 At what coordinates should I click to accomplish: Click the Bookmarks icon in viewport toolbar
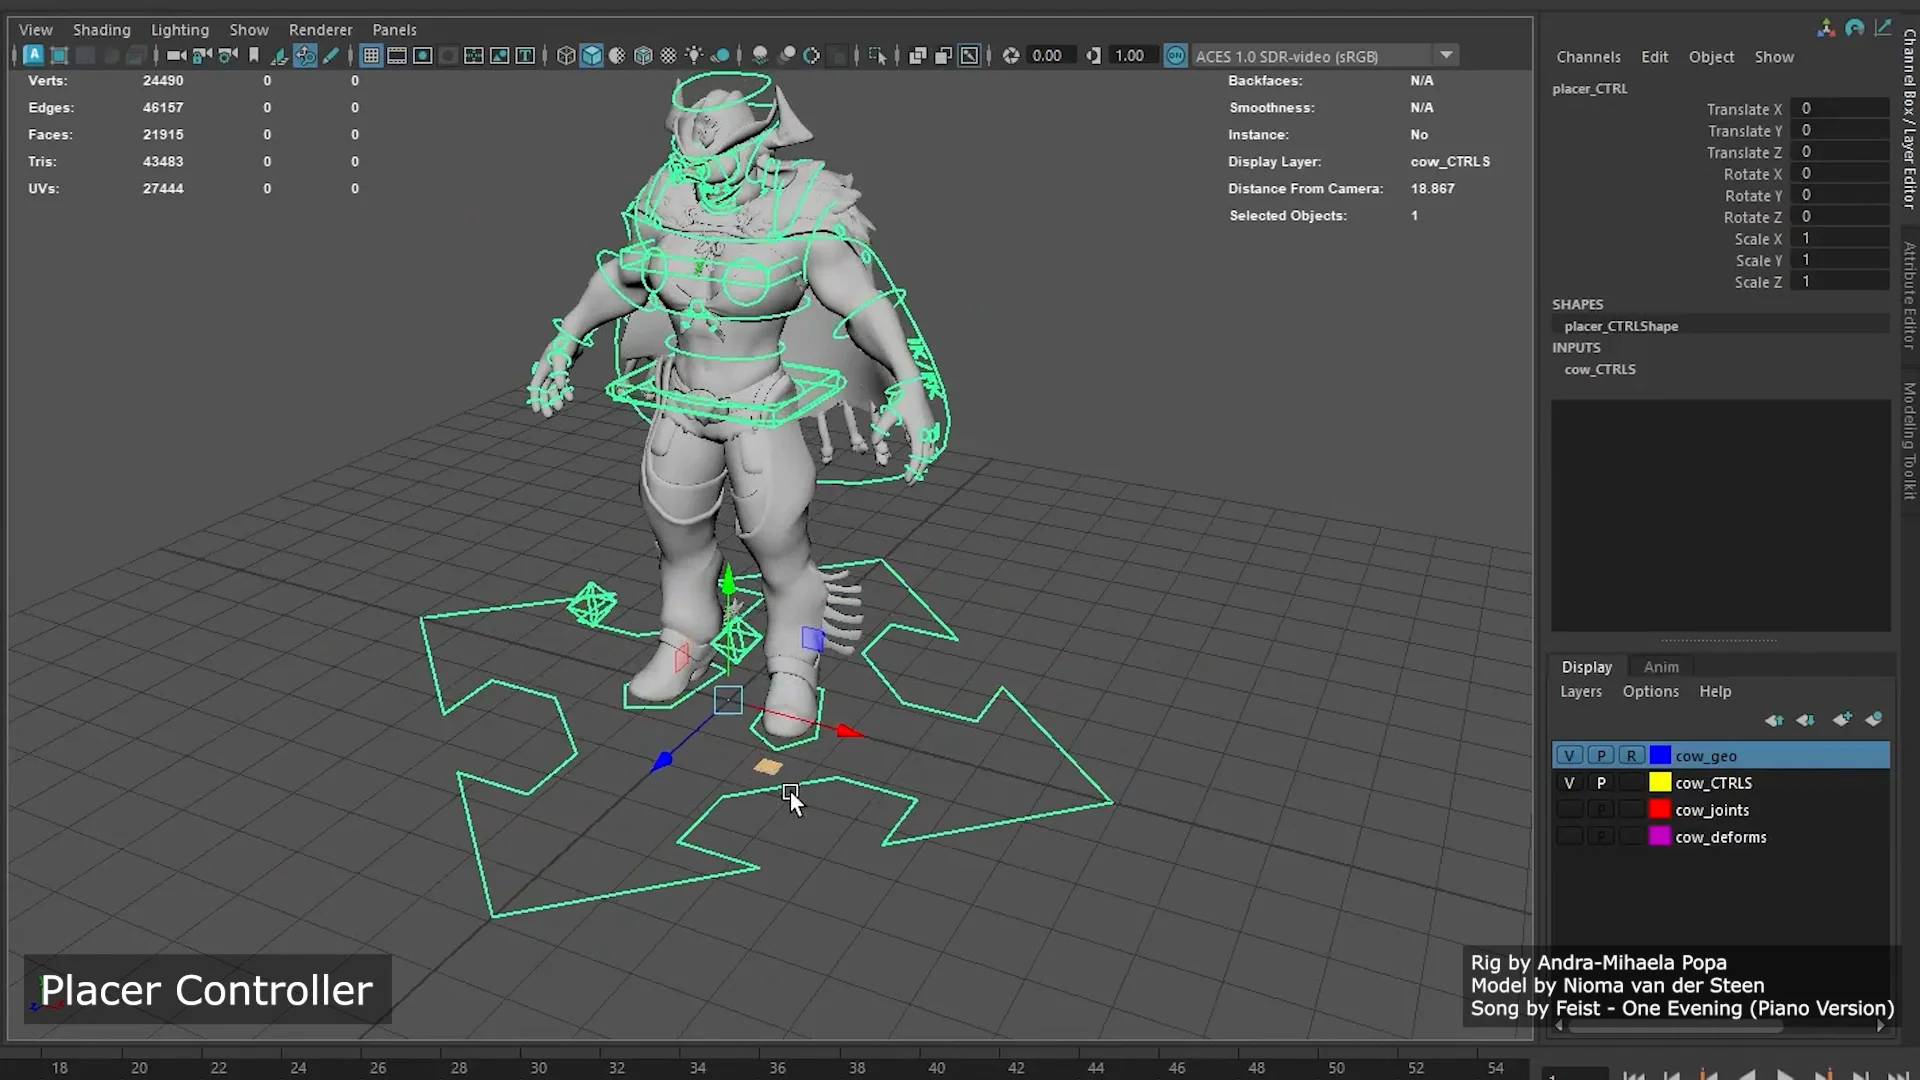(254, 56)
